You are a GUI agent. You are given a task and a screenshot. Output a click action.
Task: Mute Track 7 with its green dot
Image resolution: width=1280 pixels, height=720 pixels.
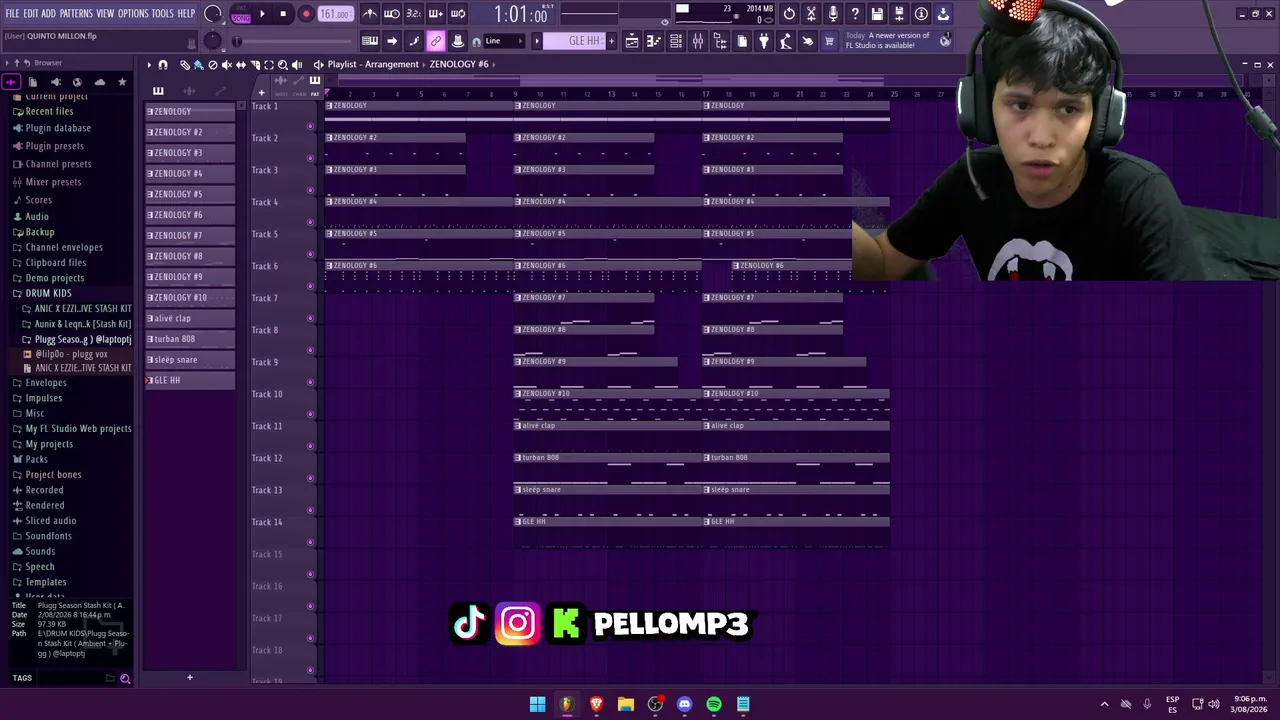click(x=310, y=319)
